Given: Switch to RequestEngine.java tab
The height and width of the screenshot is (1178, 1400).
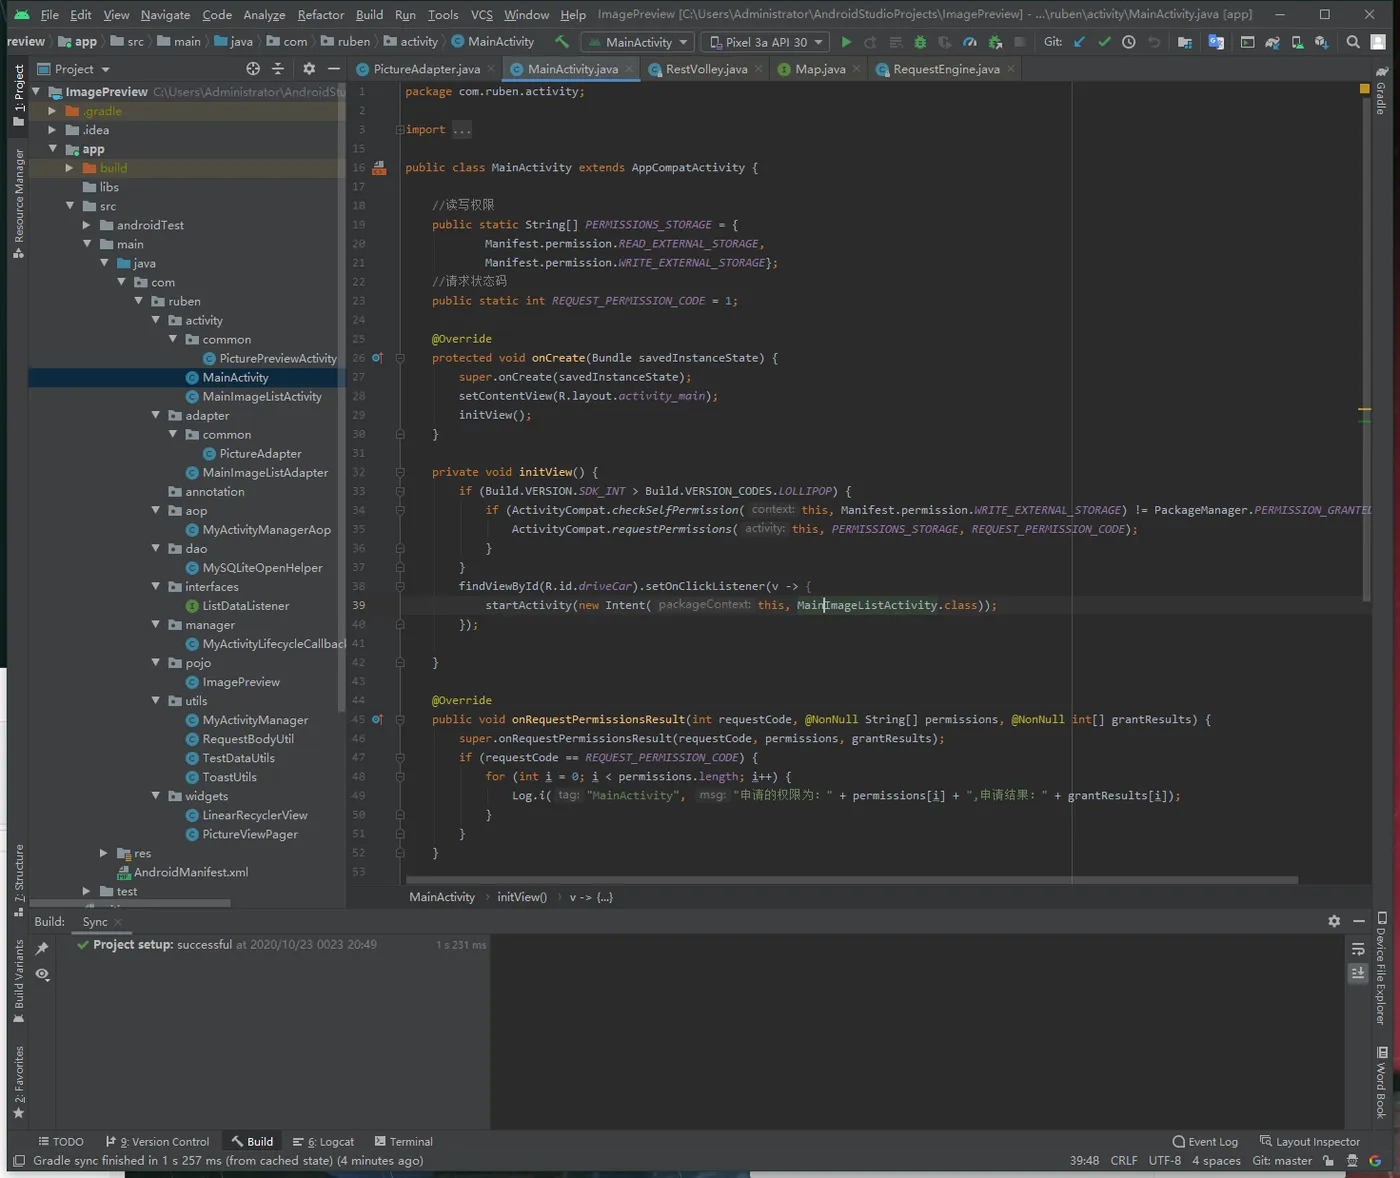Looking at the screenshot, I should tap(946, 69).
